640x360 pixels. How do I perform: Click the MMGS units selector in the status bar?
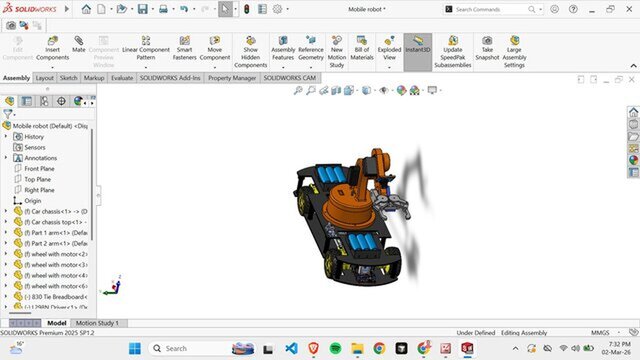click(600, 333)
